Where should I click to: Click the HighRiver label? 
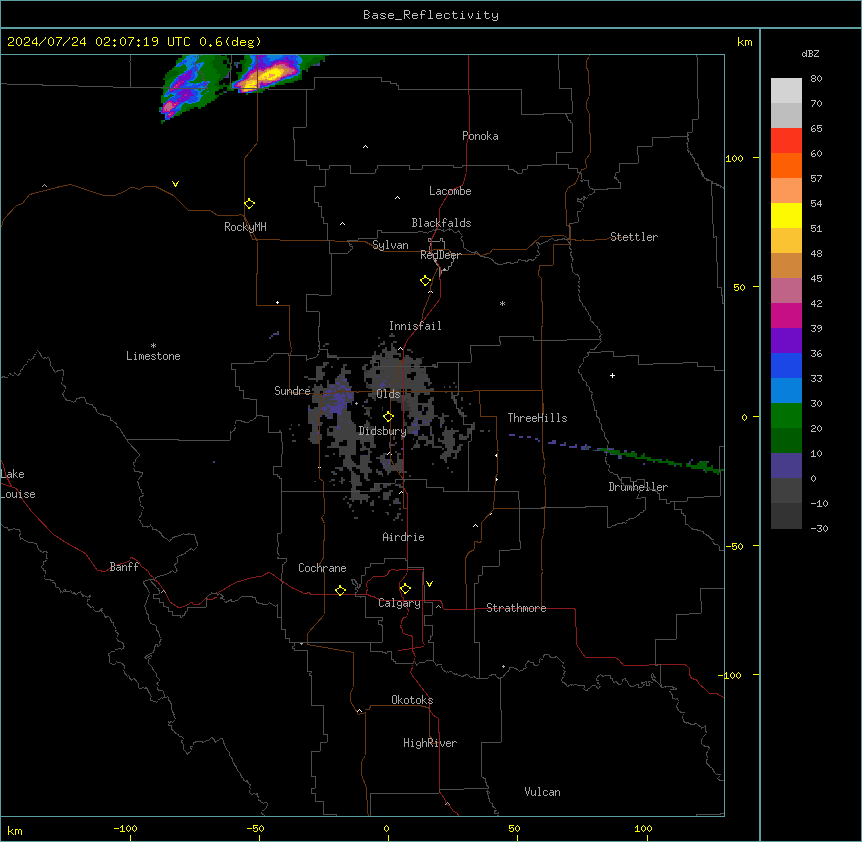(430, 743)
